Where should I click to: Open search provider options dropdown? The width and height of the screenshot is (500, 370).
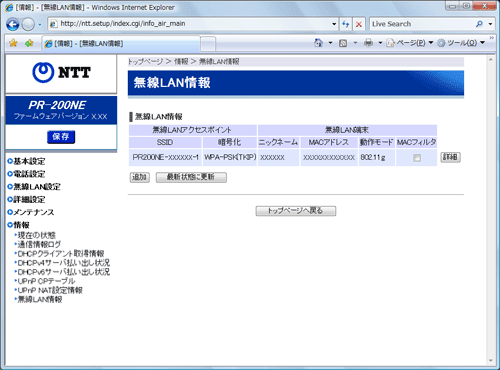point(490,24)
